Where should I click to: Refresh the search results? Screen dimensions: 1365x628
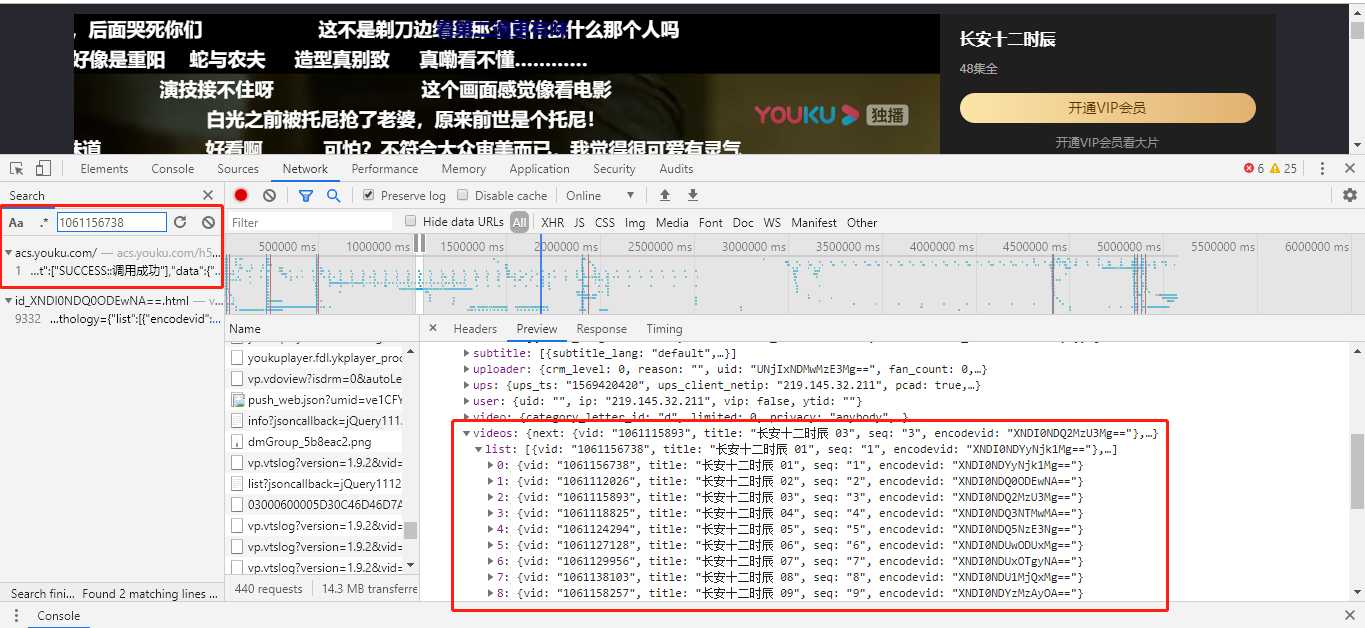(180, 222)
